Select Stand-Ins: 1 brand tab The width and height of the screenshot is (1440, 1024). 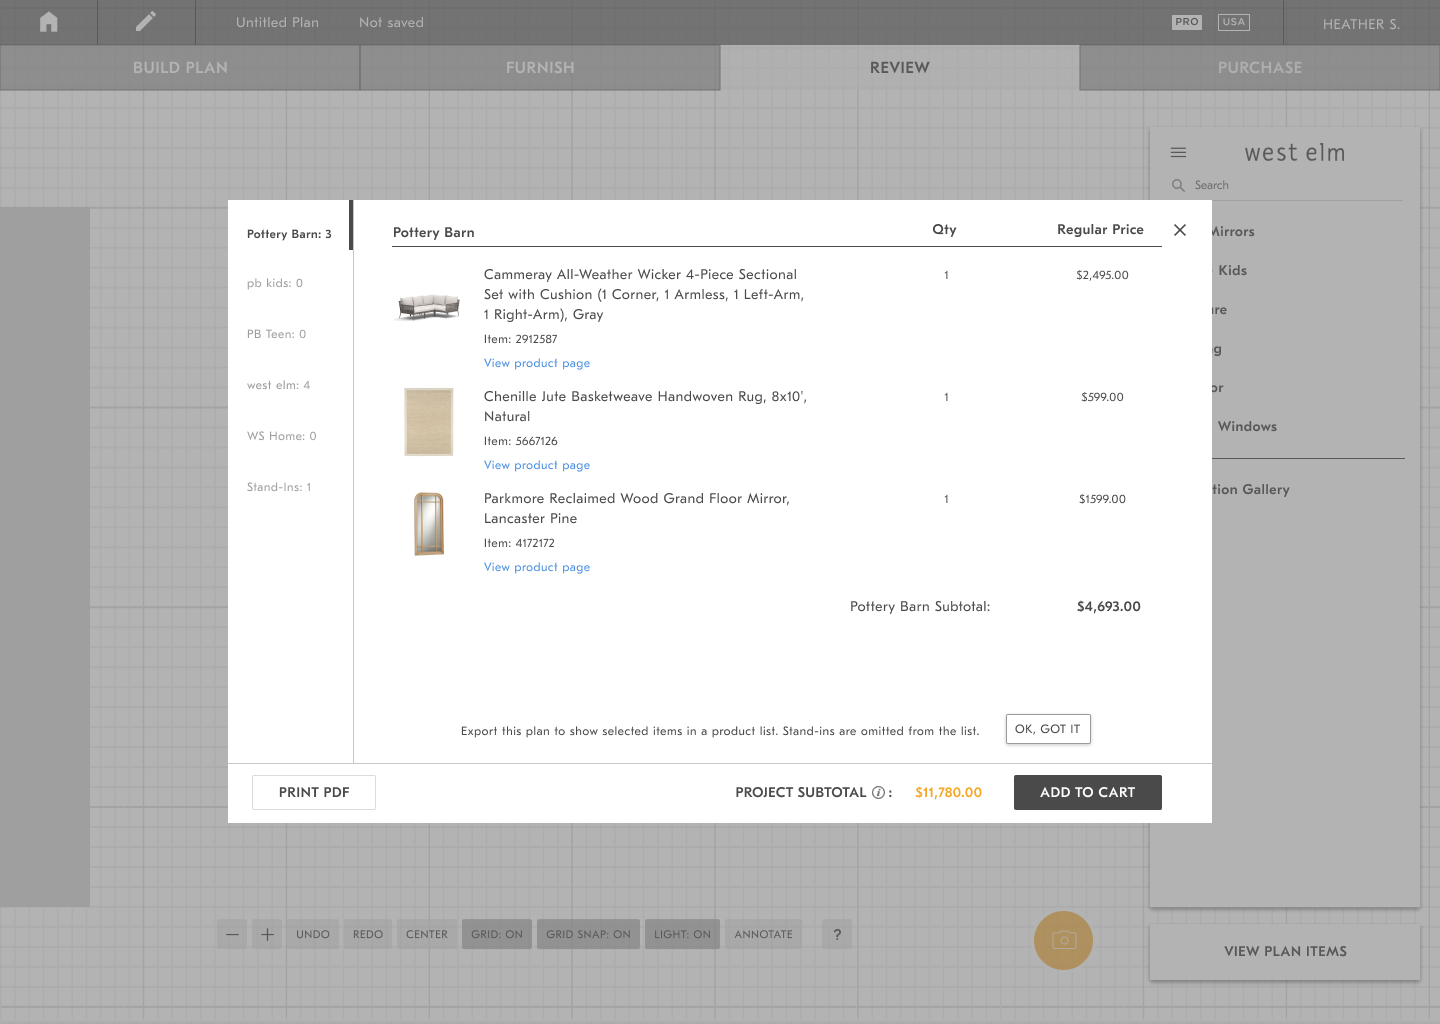[279, 487]
